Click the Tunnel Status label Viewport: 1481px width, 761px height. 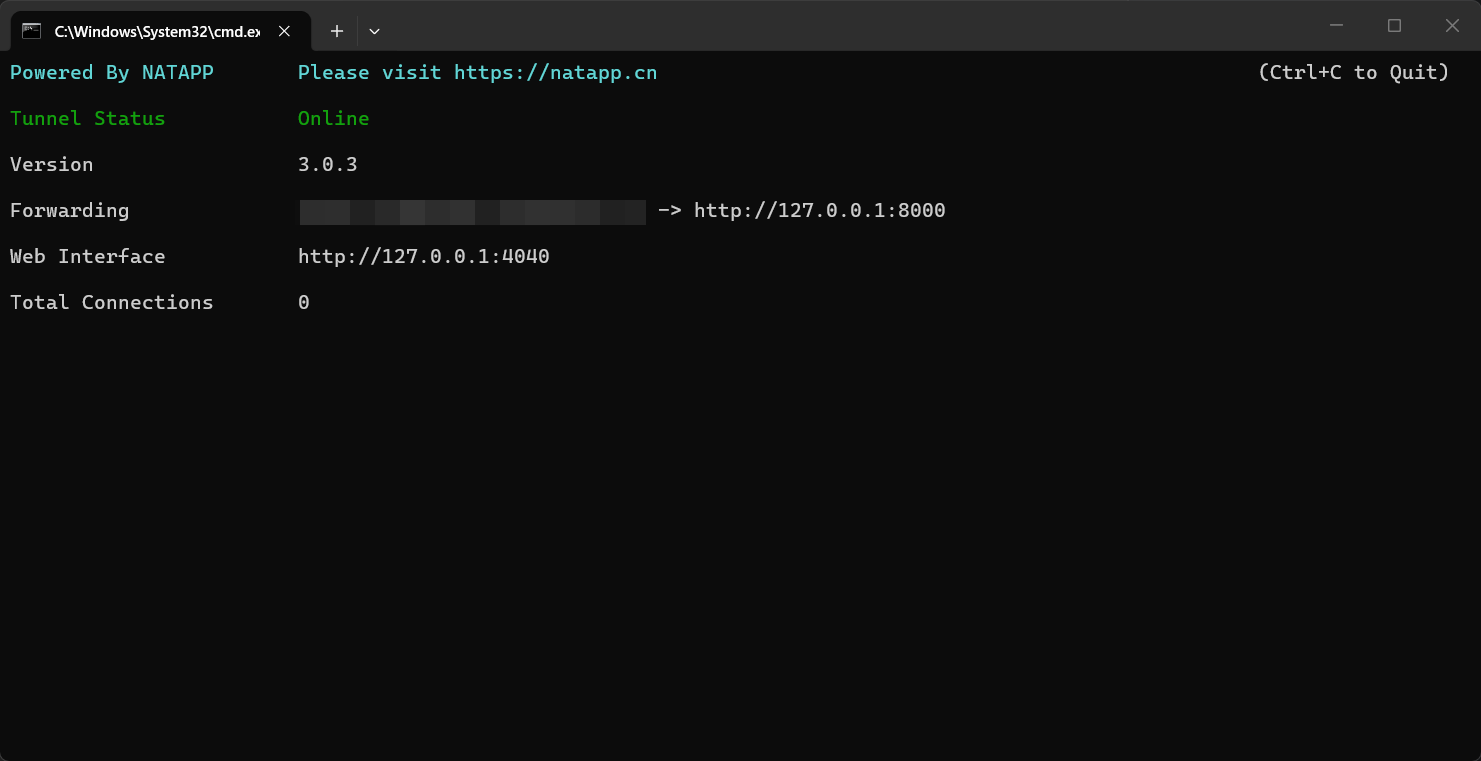[x=88, y=119]
